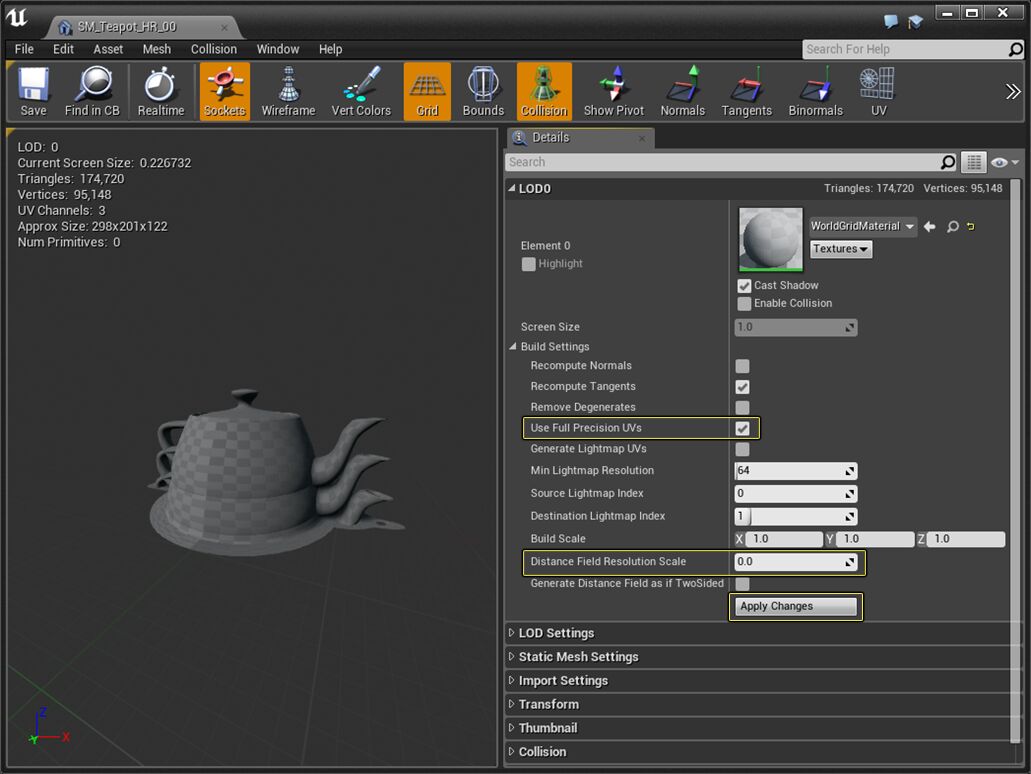Enable Cast Shadow for Element 0
Viewport: 1031px width, 774px height.
[744, 285]
